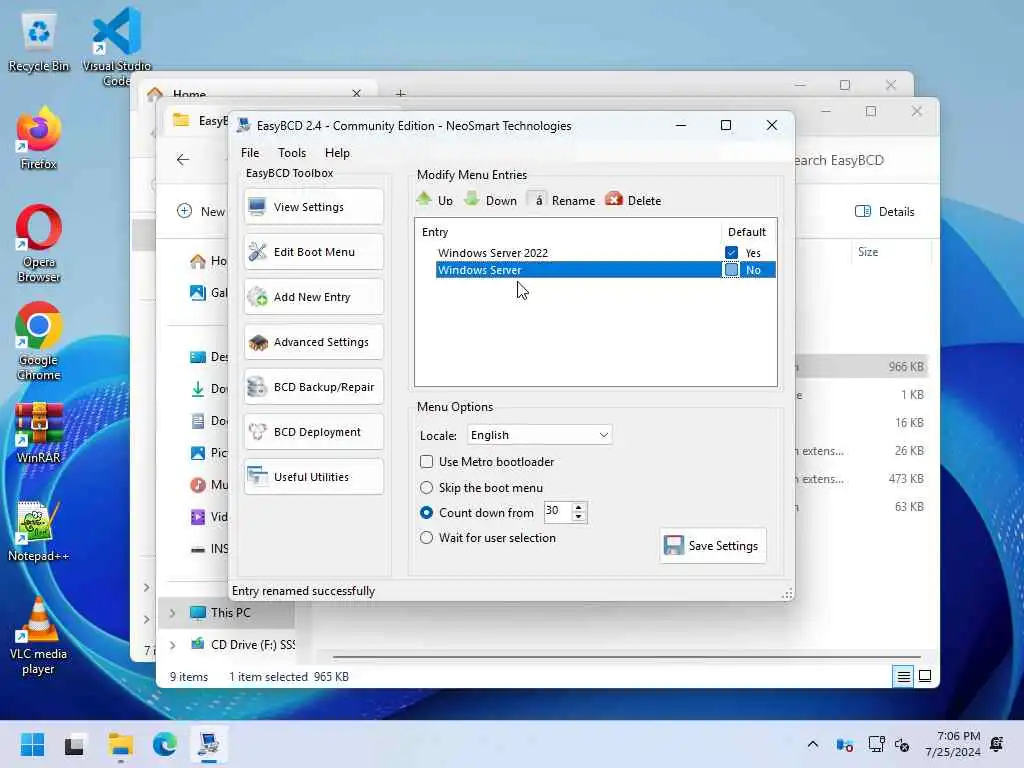Screen dimensions: 1024x768
Task: Toggle Details pane in File Explorer
Action: (x=885, y=212)
